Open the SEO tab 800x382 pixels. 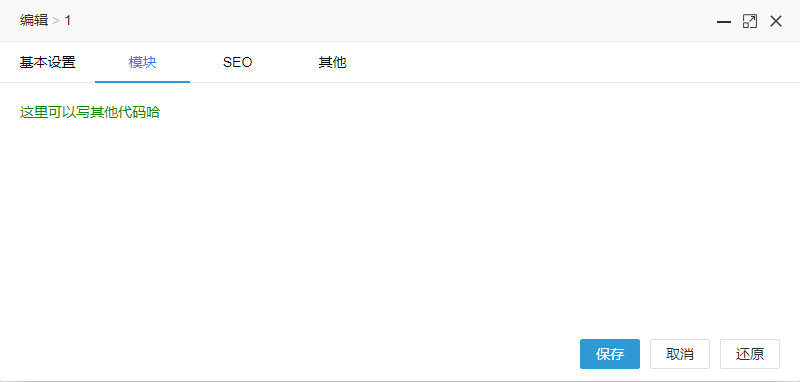click(x=237, y=62)
